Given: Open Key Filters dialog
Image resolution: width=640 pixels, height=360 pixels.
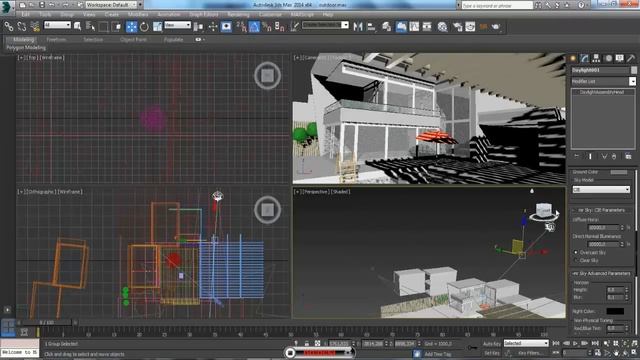Looking at the screenshot, I should click(530, 353).
